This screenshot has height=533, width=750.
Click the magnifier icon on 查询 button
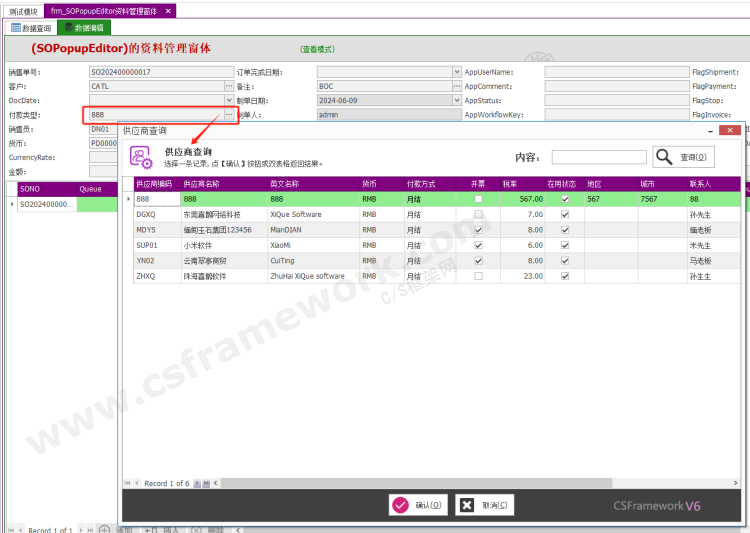665,157
